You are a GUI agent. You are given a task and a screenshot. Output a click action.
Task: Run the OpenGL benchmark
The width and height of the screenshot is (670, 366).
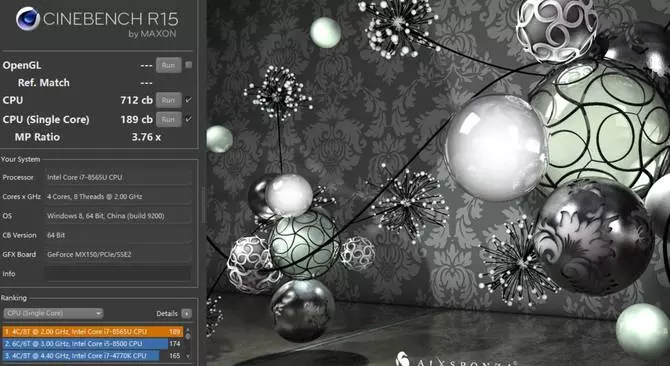click(x=168, y=65)
